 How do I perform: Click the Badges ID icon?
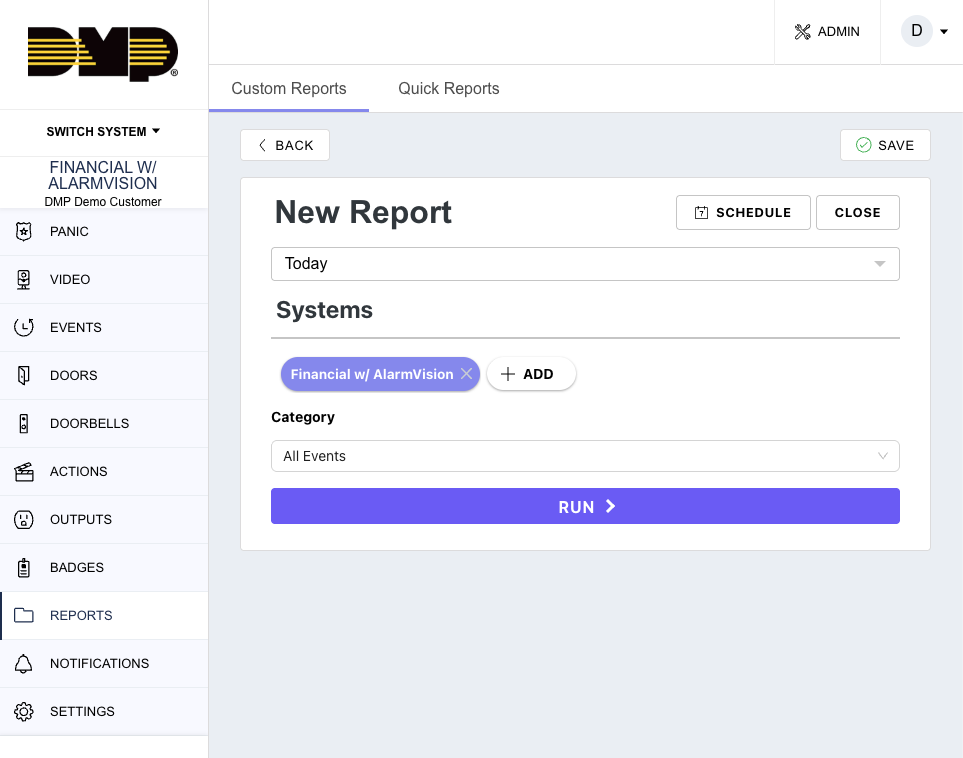(23, 568)
